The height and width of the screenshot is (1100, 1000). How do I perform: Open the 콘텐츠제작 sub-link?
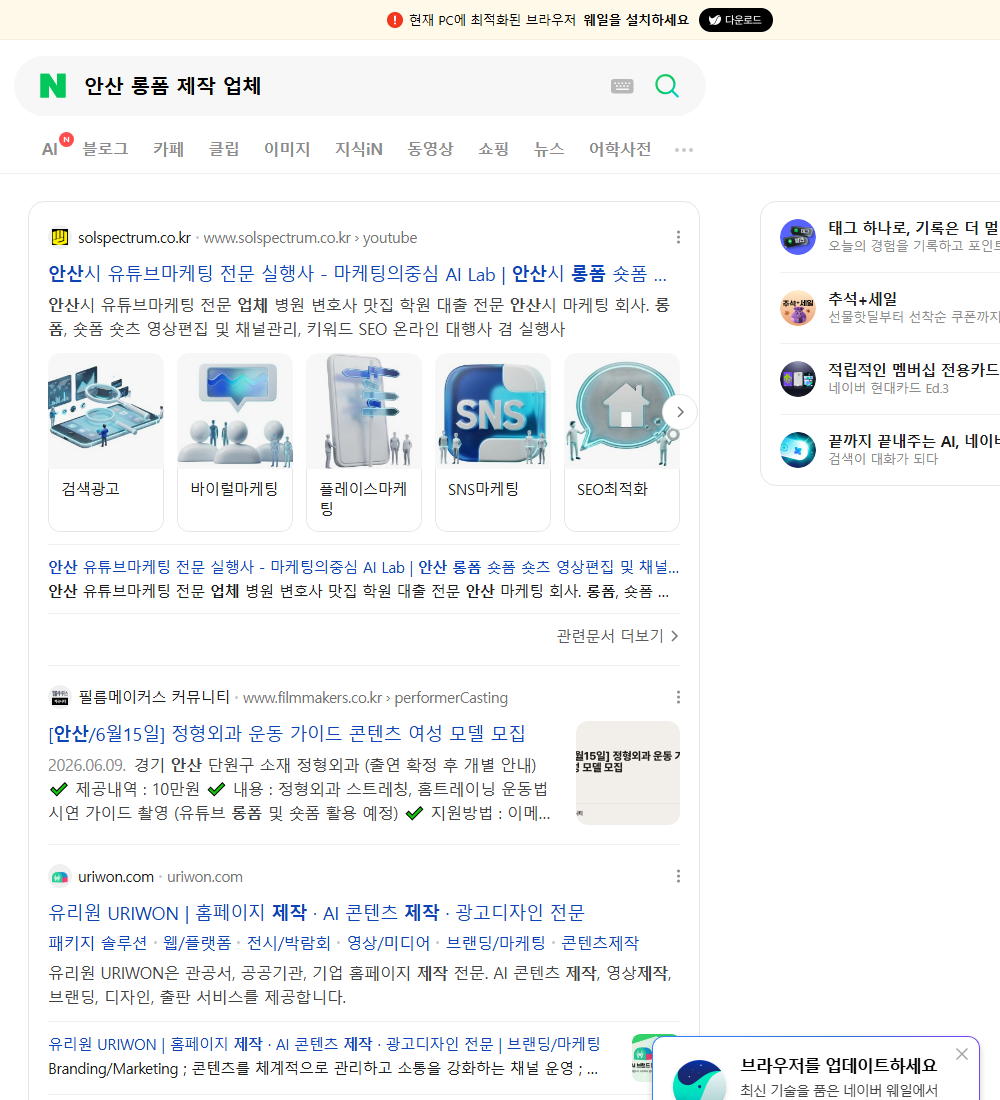tap(600, 943)
